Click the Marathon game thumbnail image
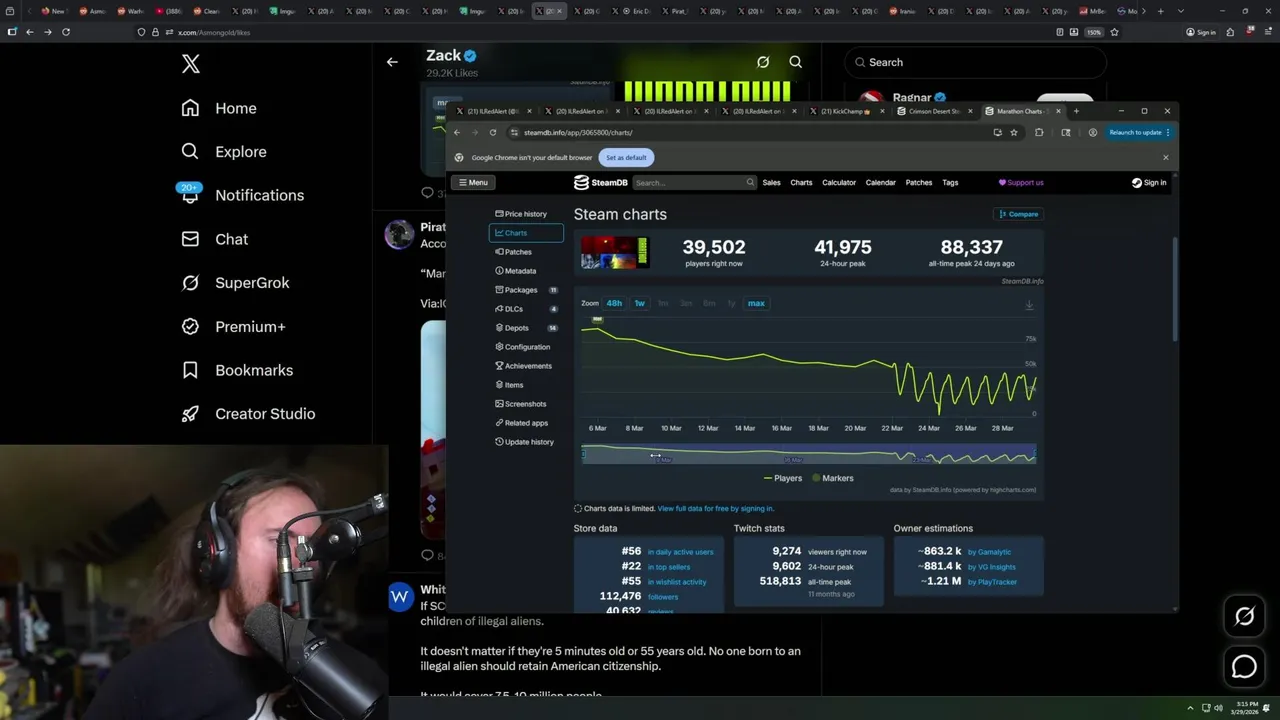The image size is (1280, 720). 615,253
